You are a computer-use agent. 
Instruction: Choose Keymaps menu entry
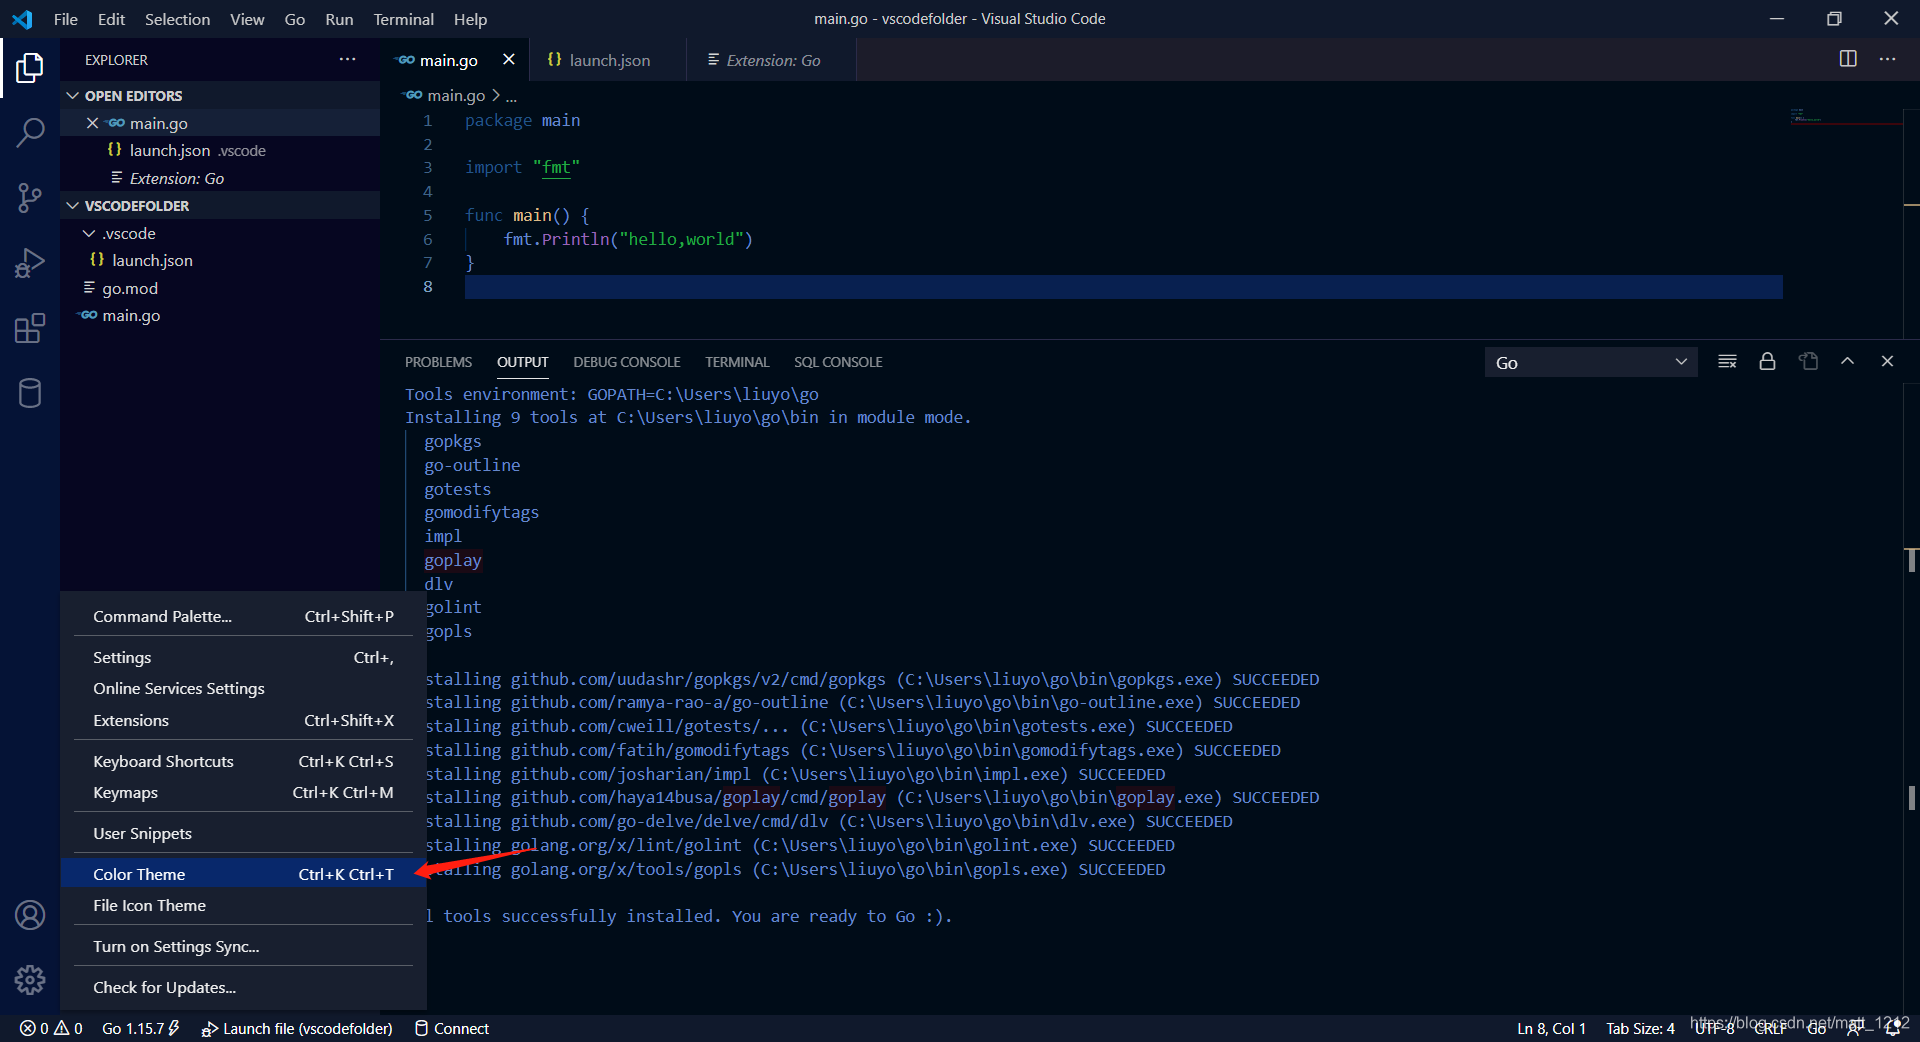pyautogui.click(x=243, y=792)
